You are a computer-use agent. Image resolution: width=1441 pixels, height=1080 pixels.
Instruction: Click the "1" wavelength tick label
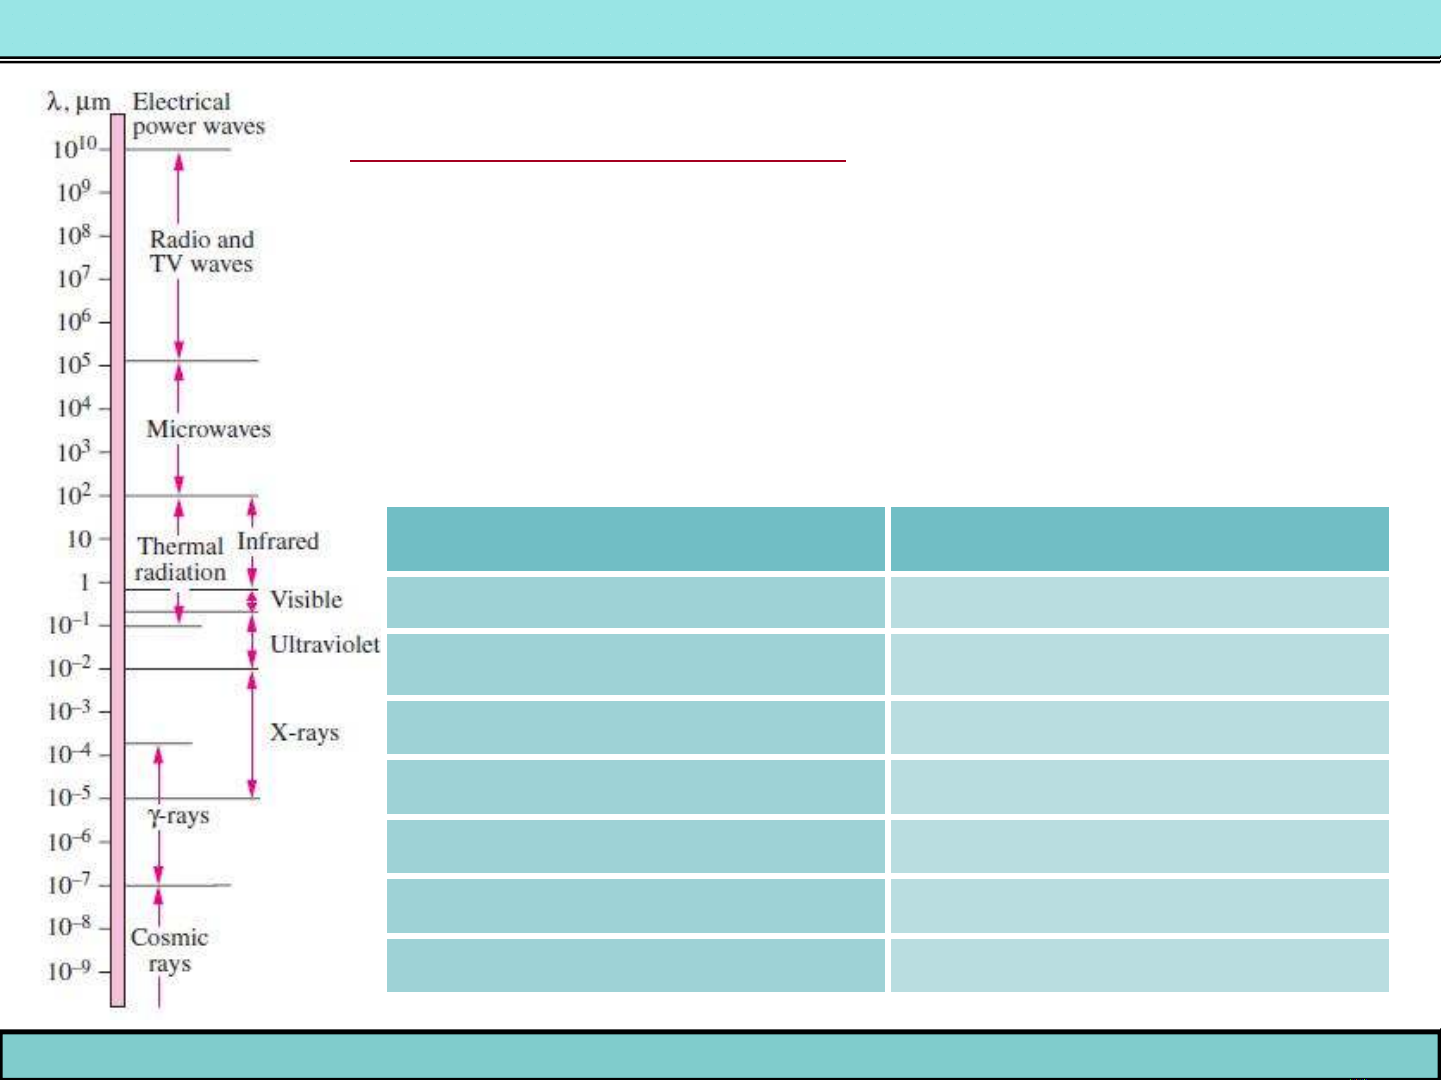tap(85, 582)
